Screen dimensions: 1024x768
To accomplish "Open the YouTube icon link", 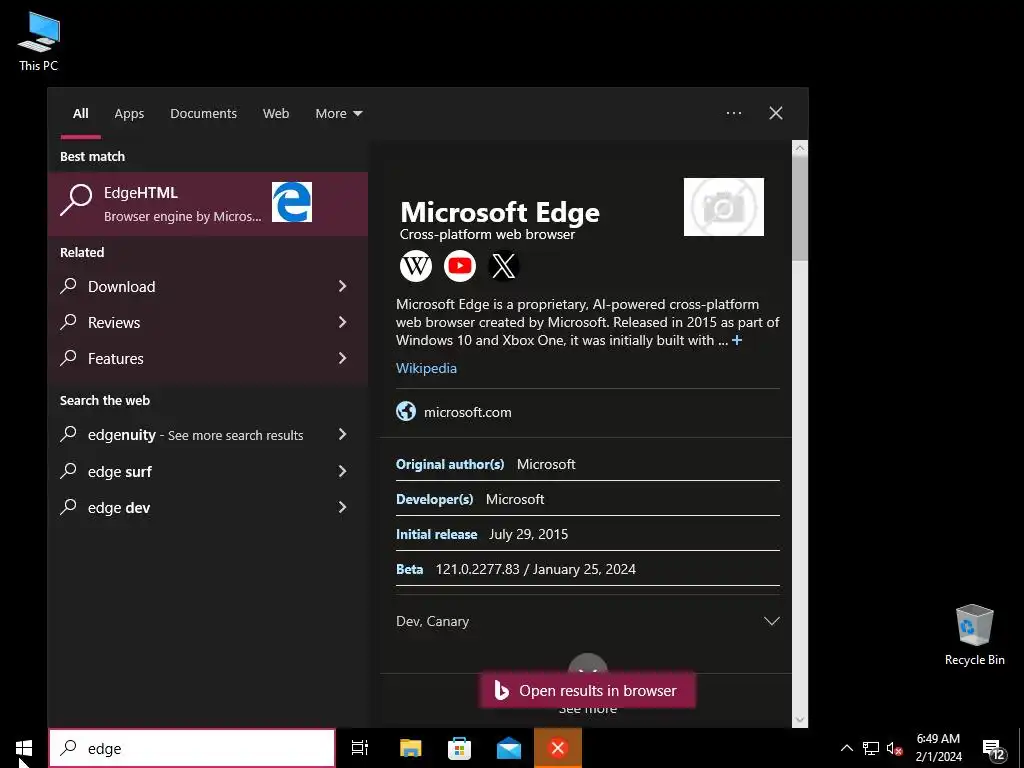I will (460, 266).
